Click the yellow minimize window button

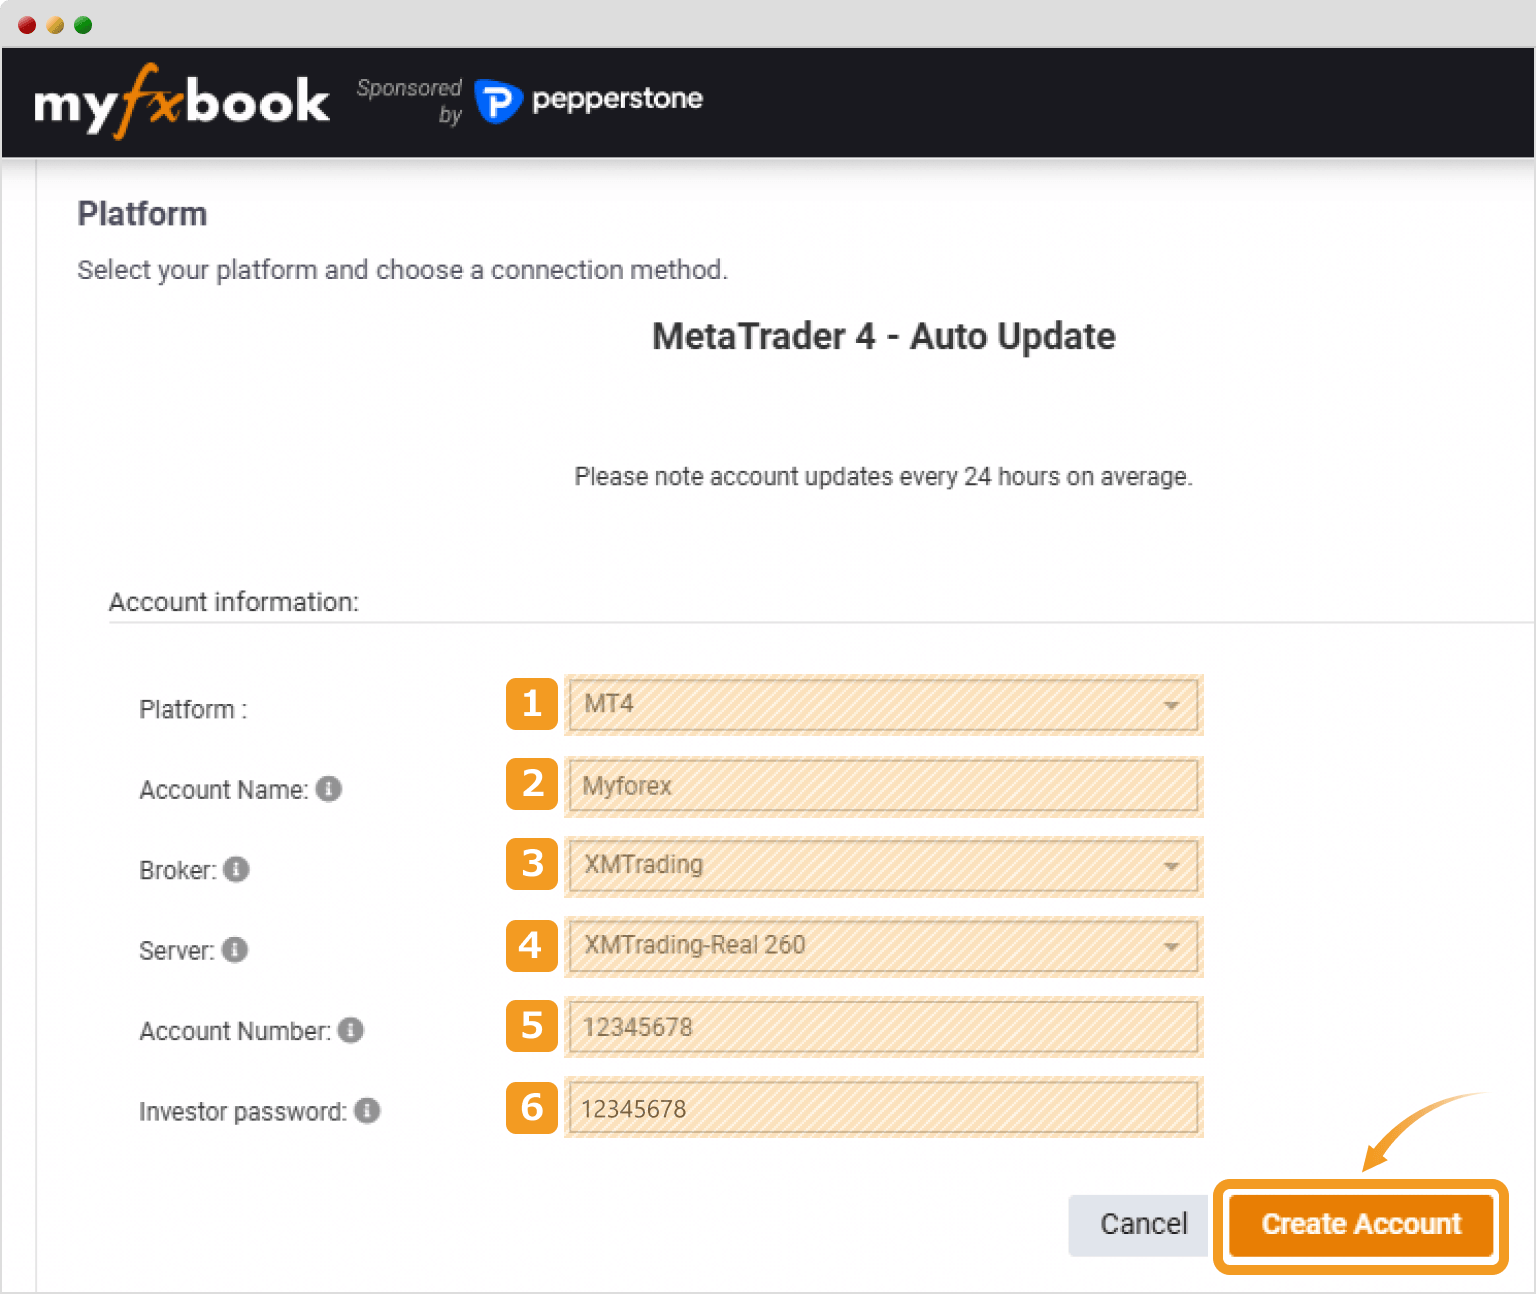click(55, 25)
